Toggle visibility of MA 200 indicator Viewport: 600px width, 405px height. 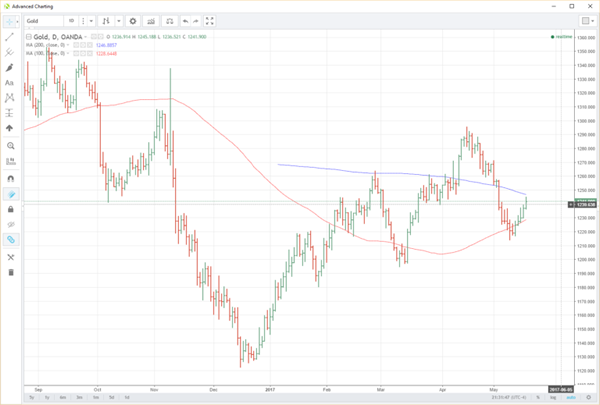[x=76, y=45]
